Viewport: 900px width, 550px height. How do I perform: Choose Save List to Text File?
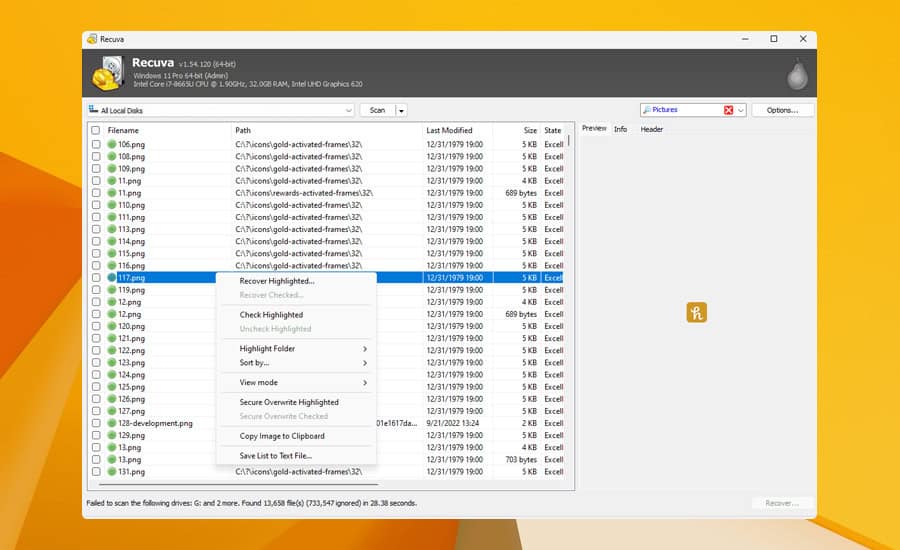pos(296,455)
